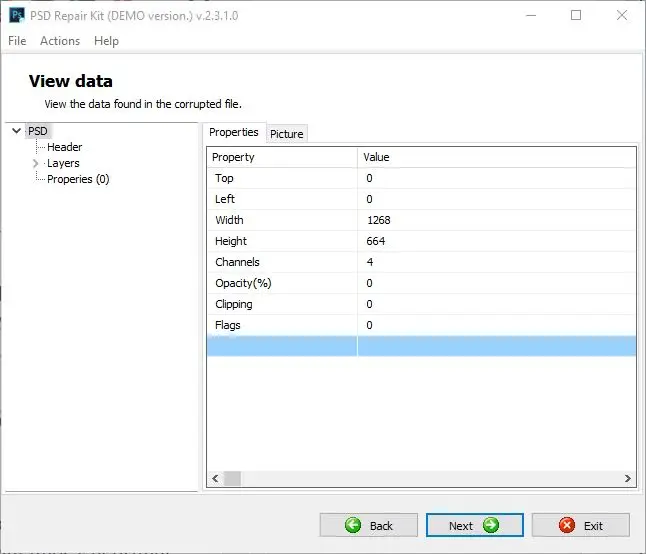Select the Left property row
The height and width of the screenshot is (554, 646).
(x=421, y=199)
